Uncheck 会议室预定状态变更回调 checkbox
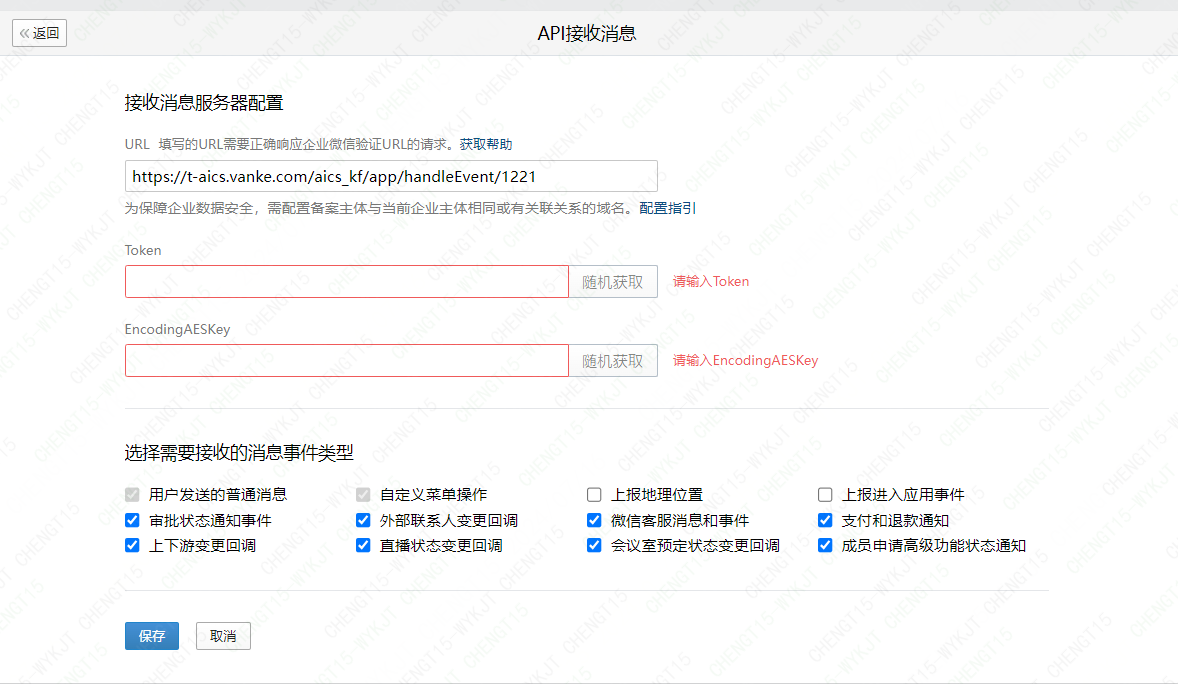1178x684 pixels. tap(594, 545)
